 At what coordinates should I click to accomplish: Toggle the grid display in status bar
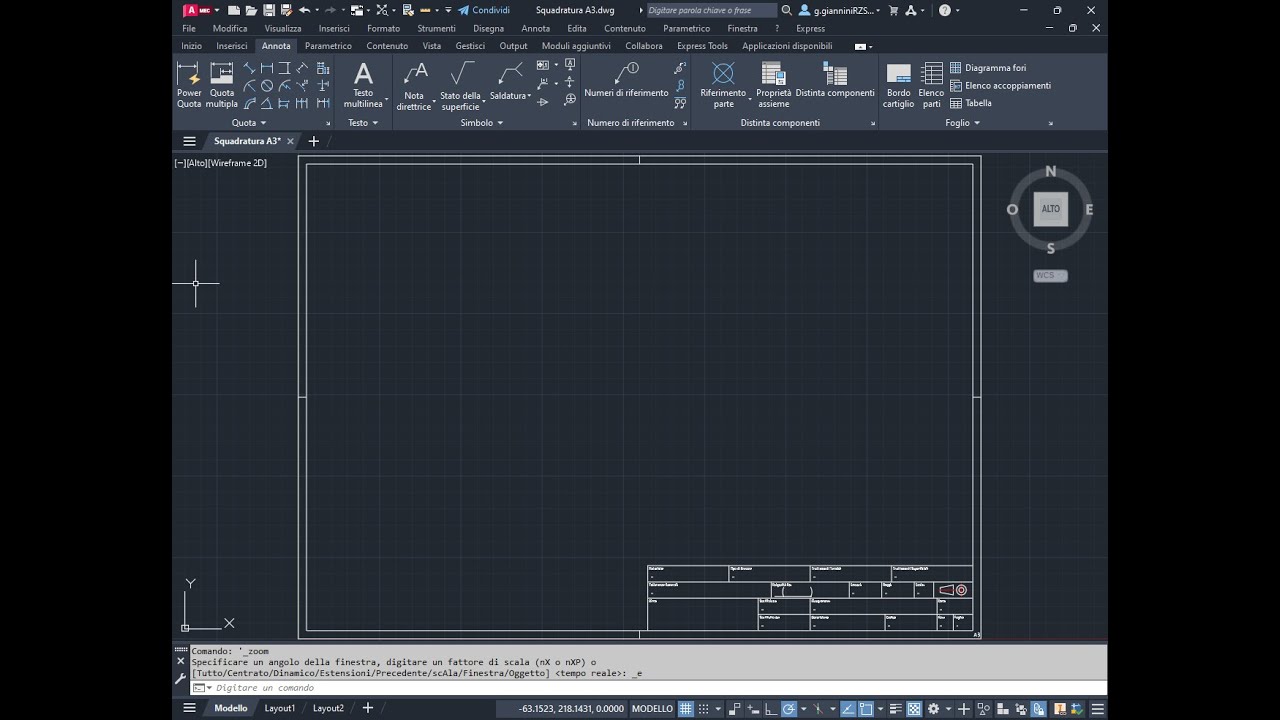coord(686,708)
